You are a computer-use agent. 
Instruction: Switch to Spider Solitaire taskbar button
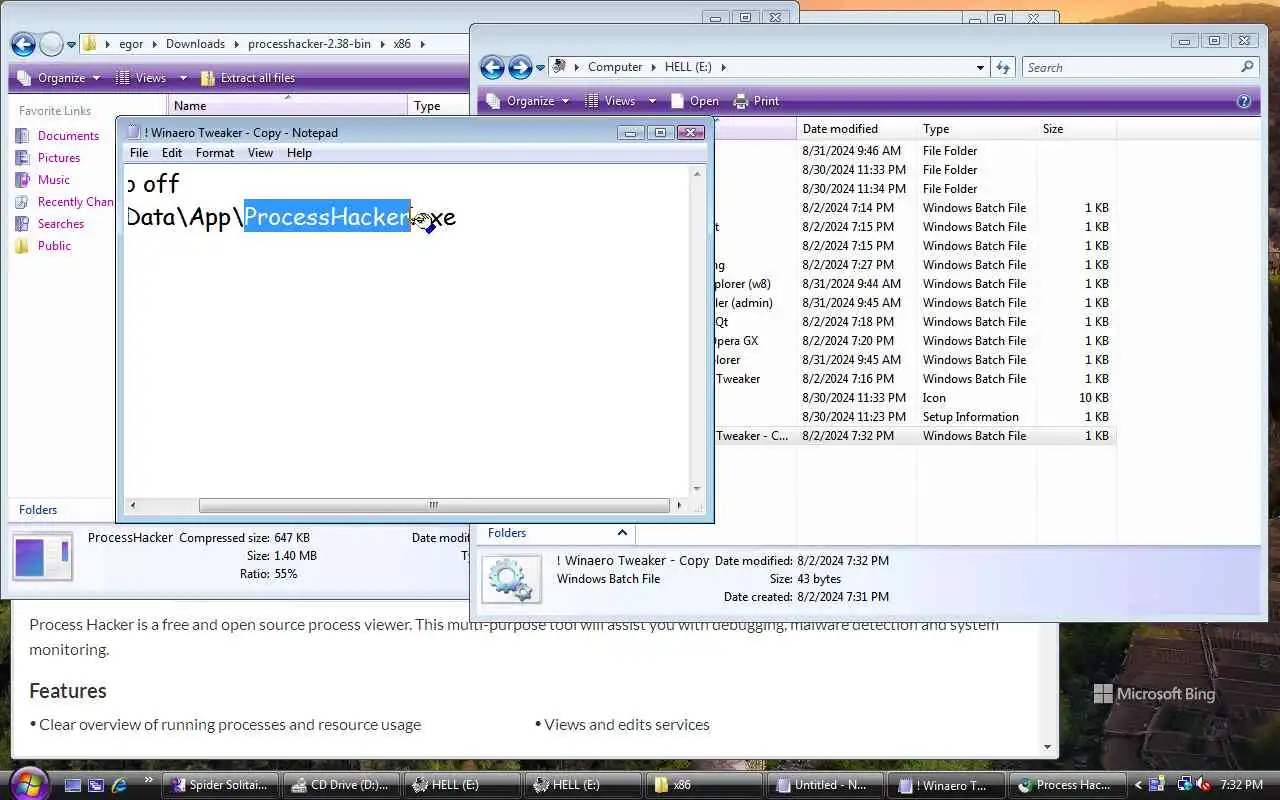pyautogui.click(x=220, y=785)
